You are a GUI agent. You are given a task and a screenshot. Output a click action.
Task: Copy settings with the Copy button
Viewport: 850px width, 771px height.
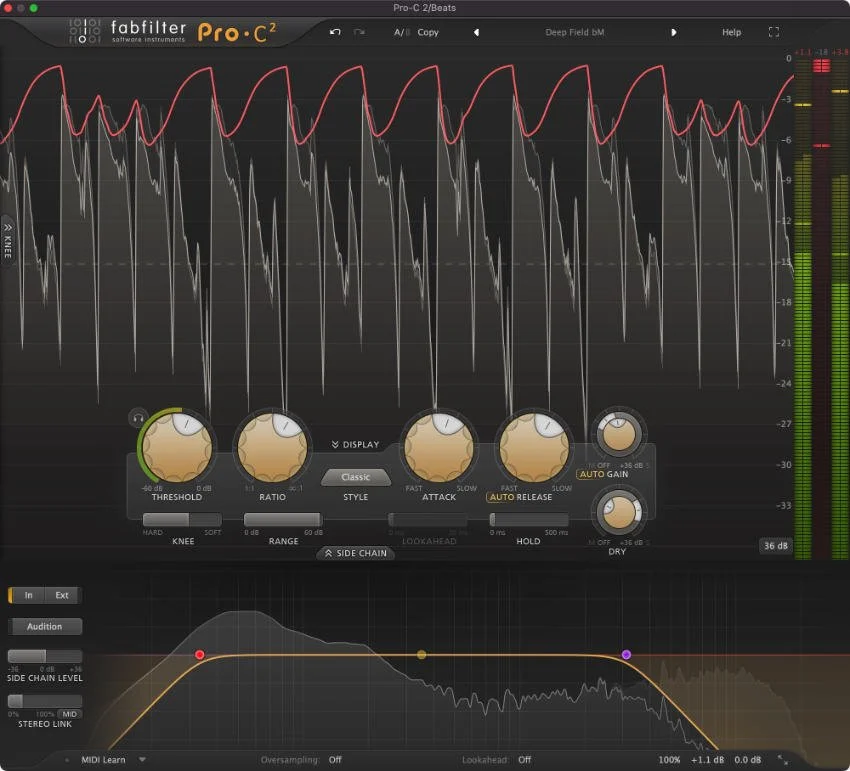point(428,33)
